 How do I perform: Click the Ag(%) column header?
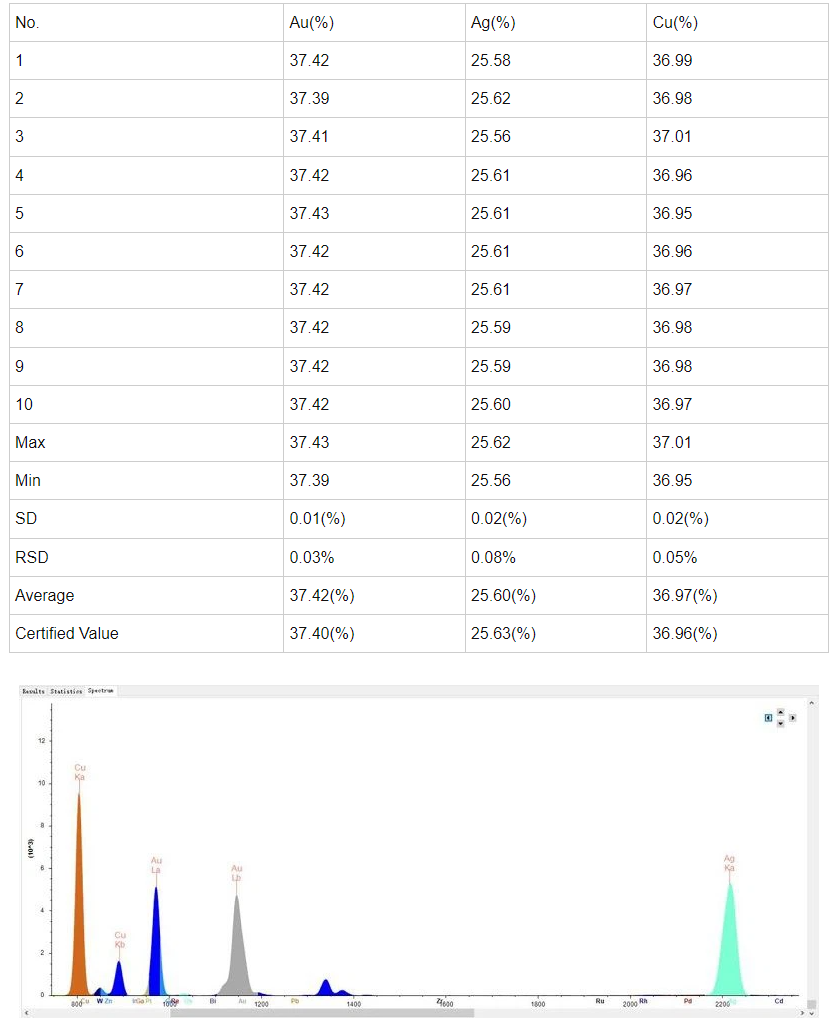[491, 22]
